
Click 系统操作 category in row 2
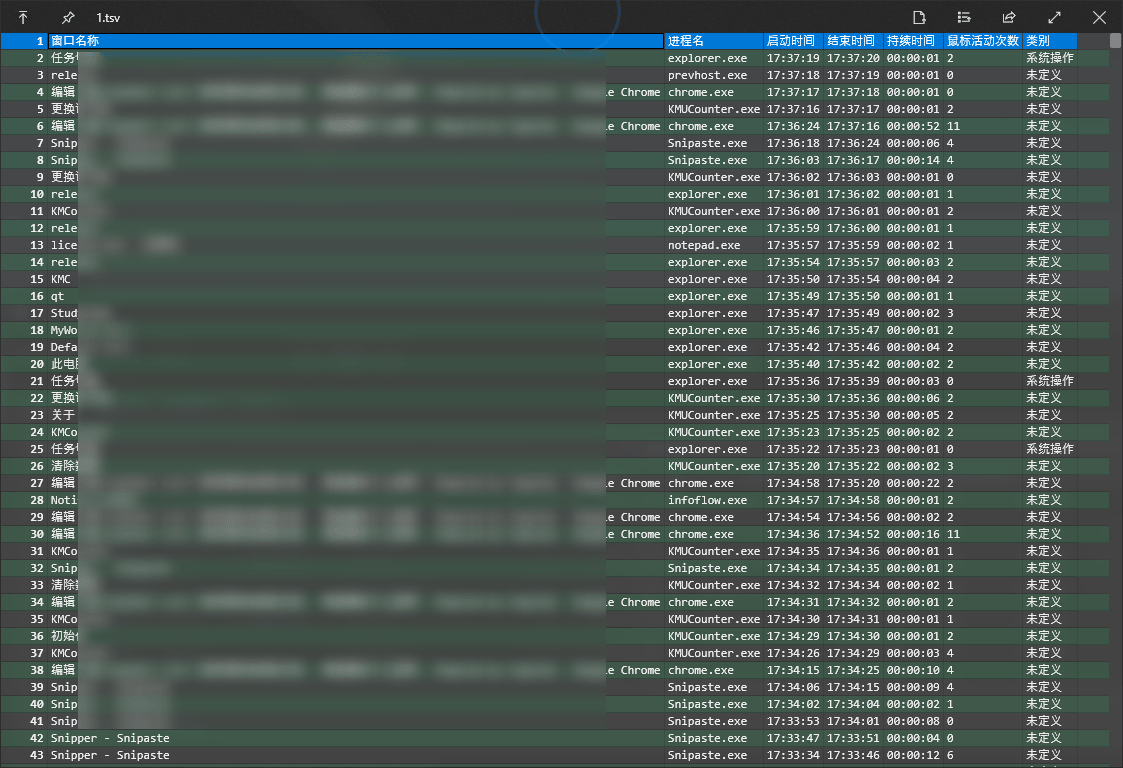click(x=1050, y=58)
